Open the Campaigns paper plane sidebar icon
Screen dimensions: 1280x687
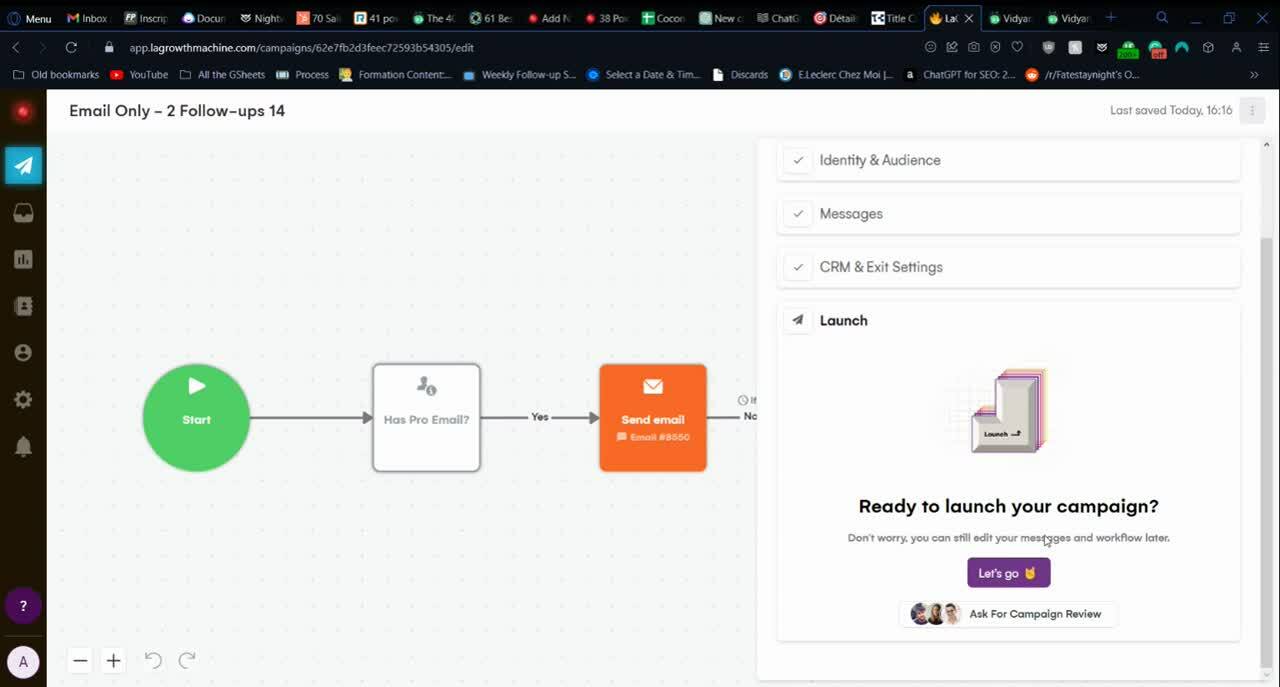(x=23, y=166)
